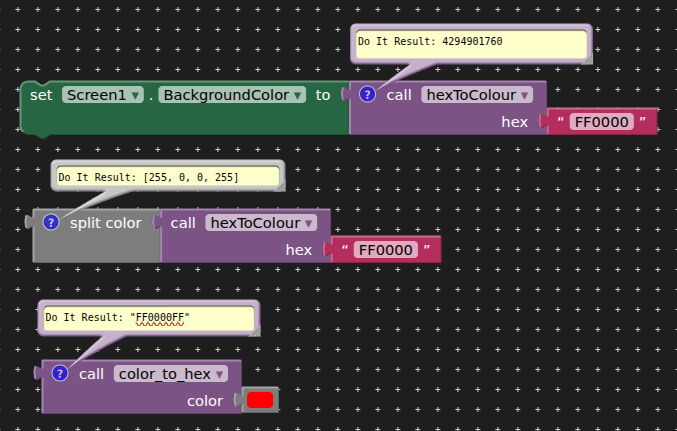
Task: Open the hexToColour dropdown in the set BackgroundColor block
Action: tap(477, 95)
